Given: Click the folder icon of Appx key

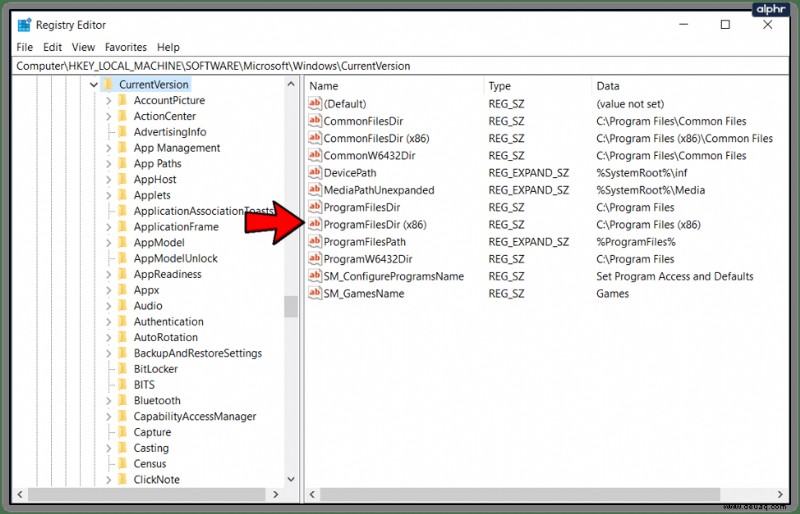Looking at the screenshot, I should coord(122,289).
